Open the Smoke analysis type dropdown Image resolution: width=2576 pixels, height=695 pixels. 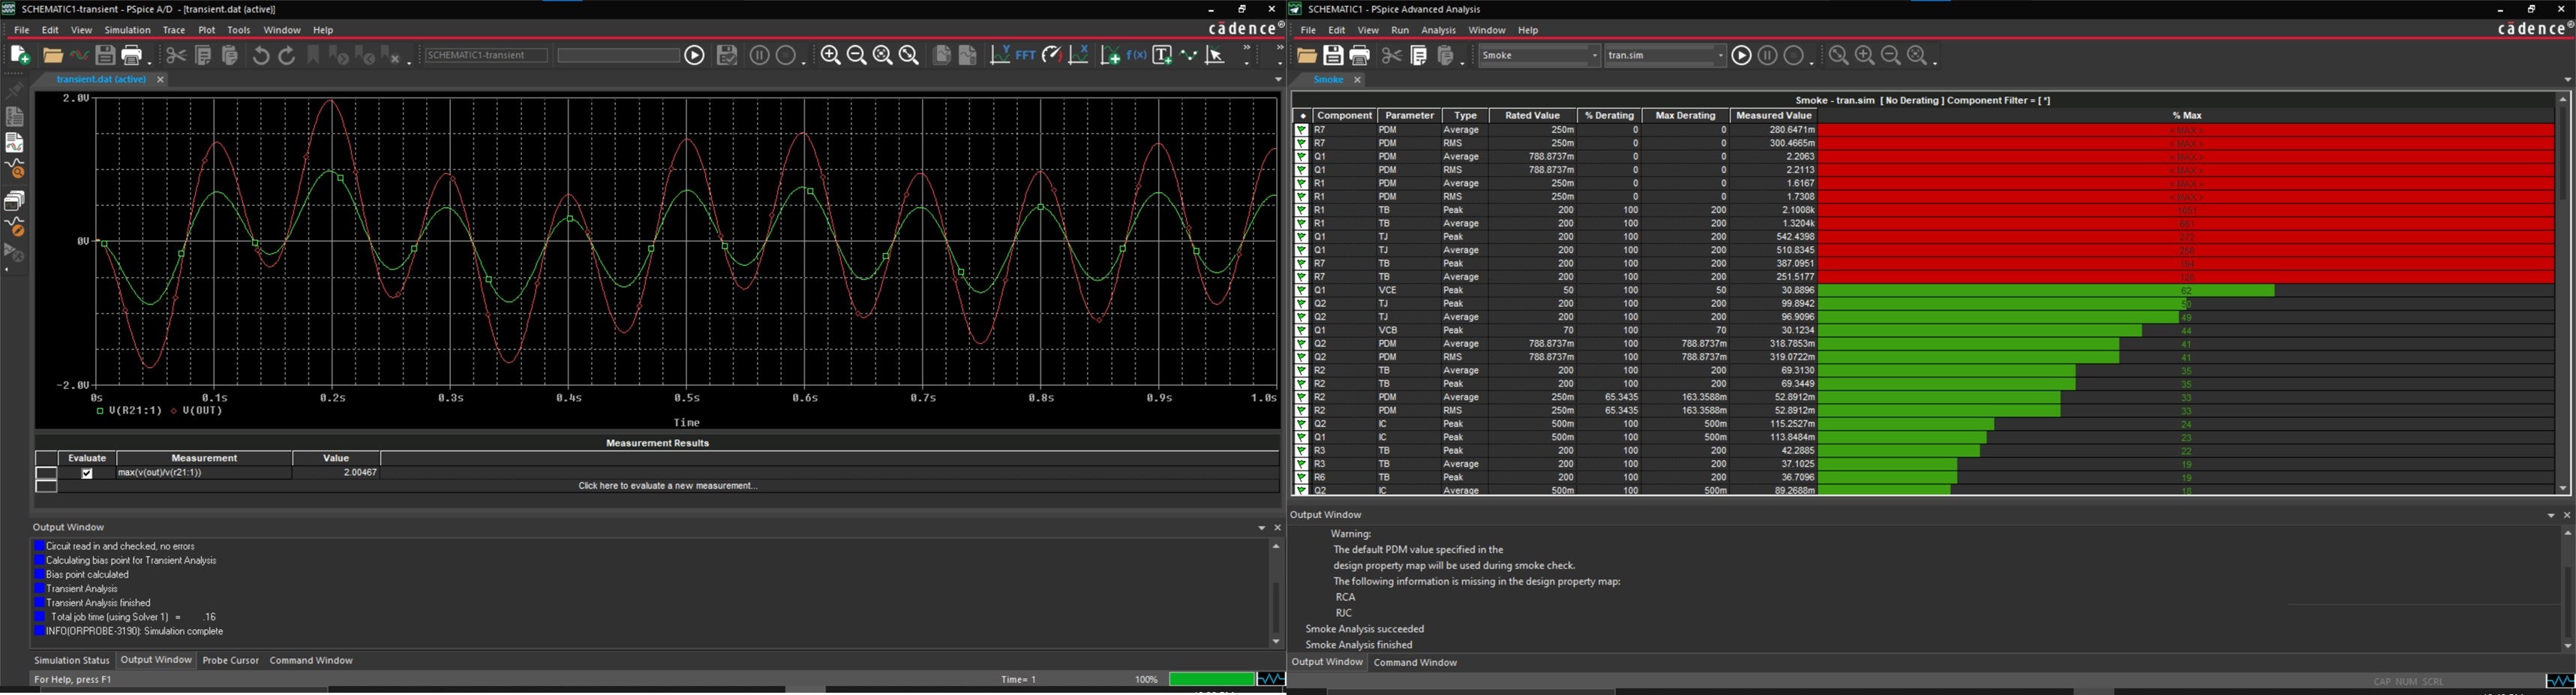point(1594,56)
